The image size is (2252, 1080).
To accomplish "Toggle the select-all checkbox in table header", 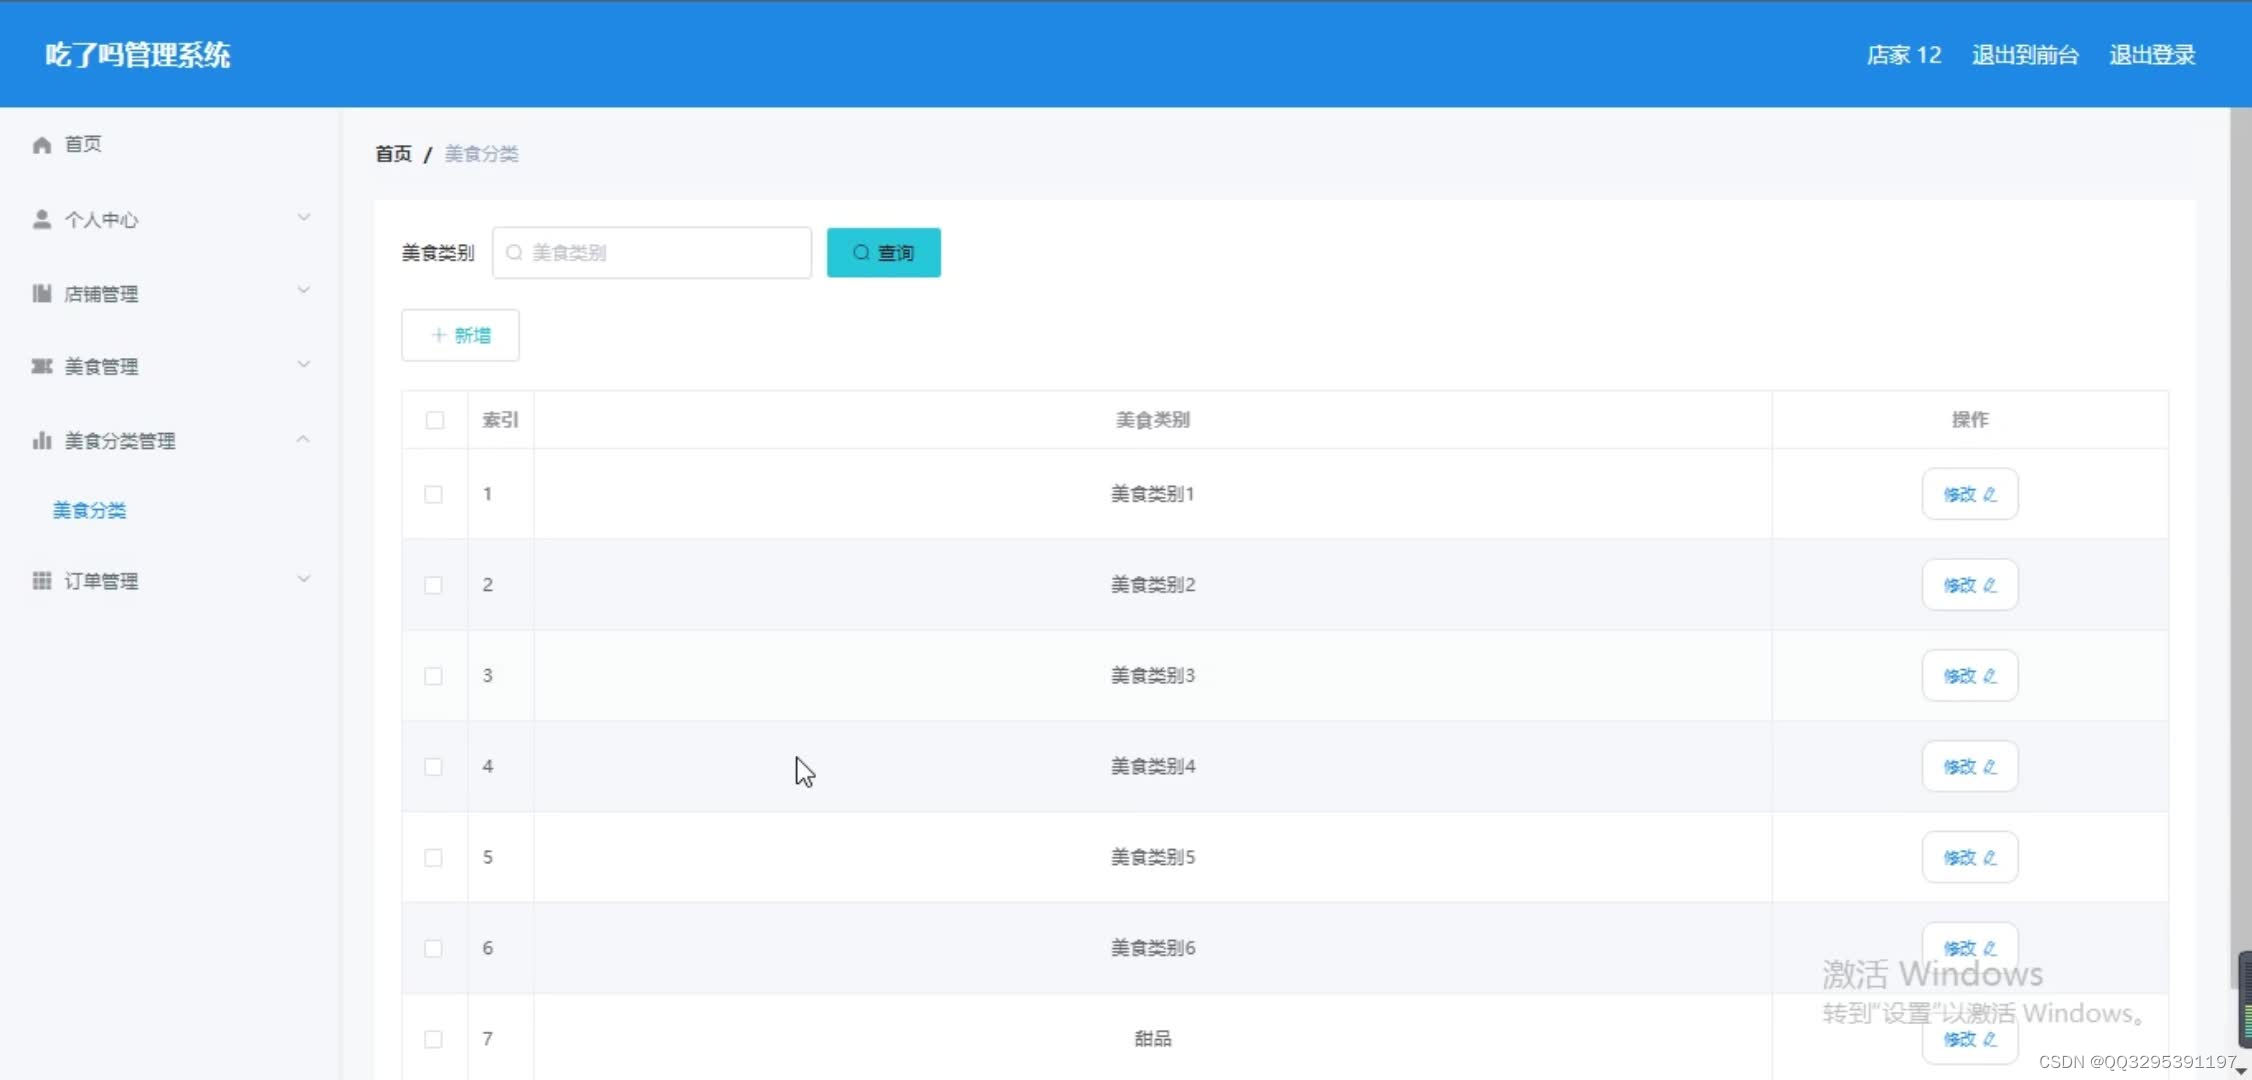I will [x=435, y=420].
